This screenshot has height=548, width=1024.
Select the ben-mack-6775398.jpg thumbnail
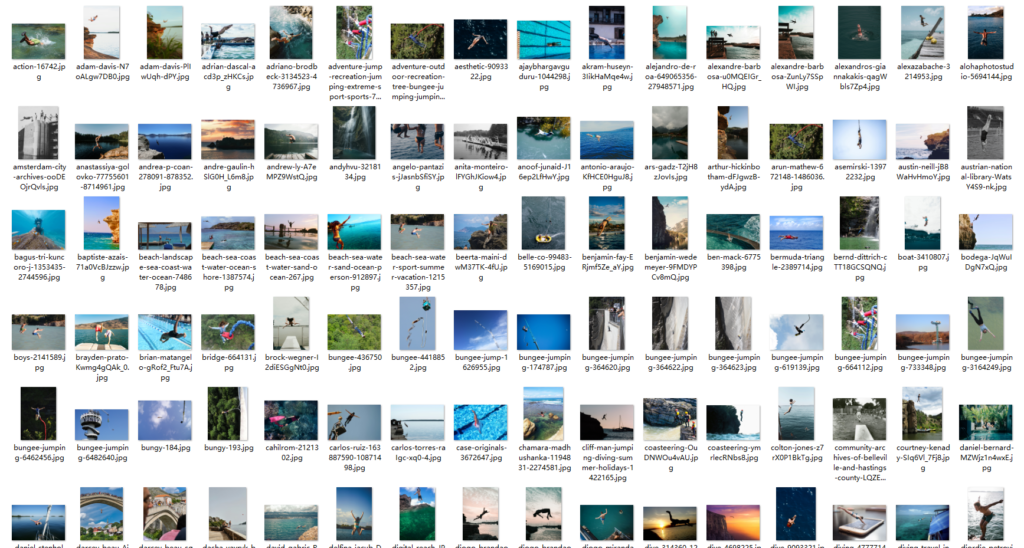tap(733, 232)
